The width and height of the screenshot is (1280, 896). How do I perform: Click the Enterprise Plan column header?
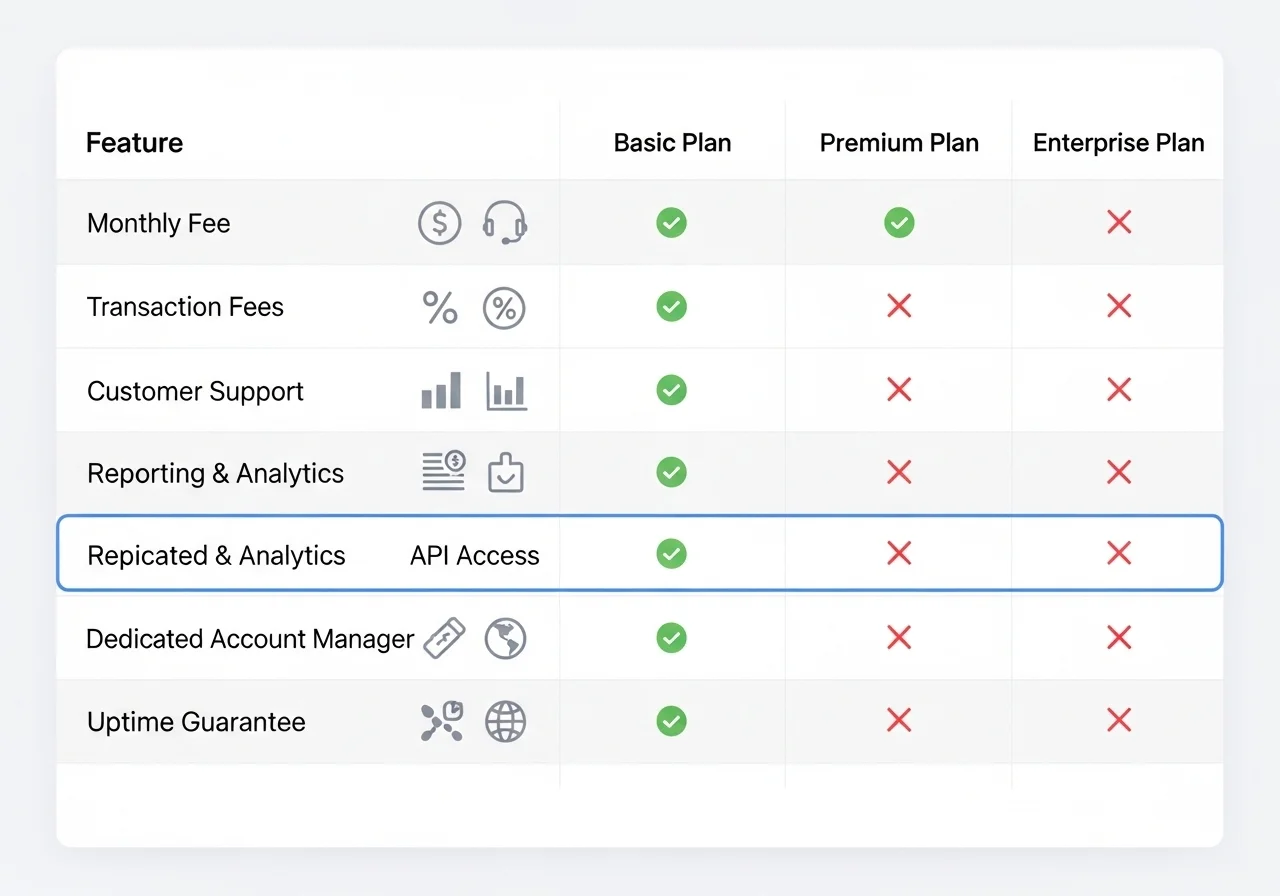[x=1118, y=143]
